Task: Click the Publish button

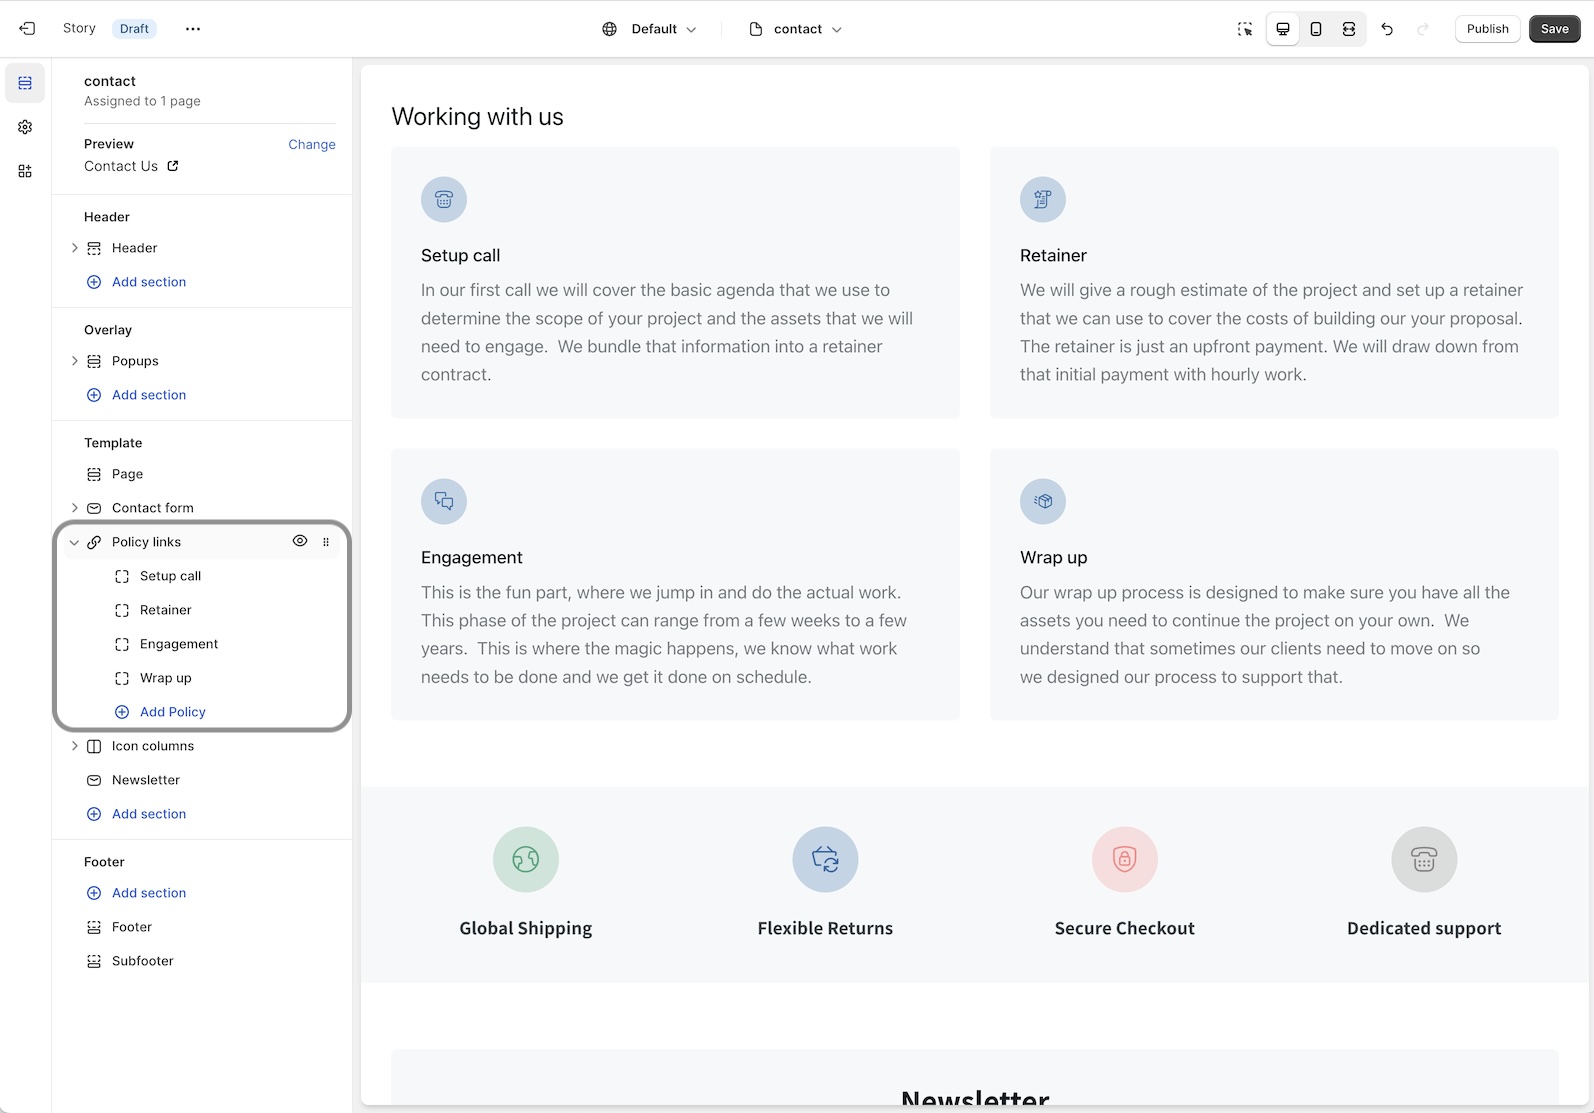Action: click(x=1487, y=29)
